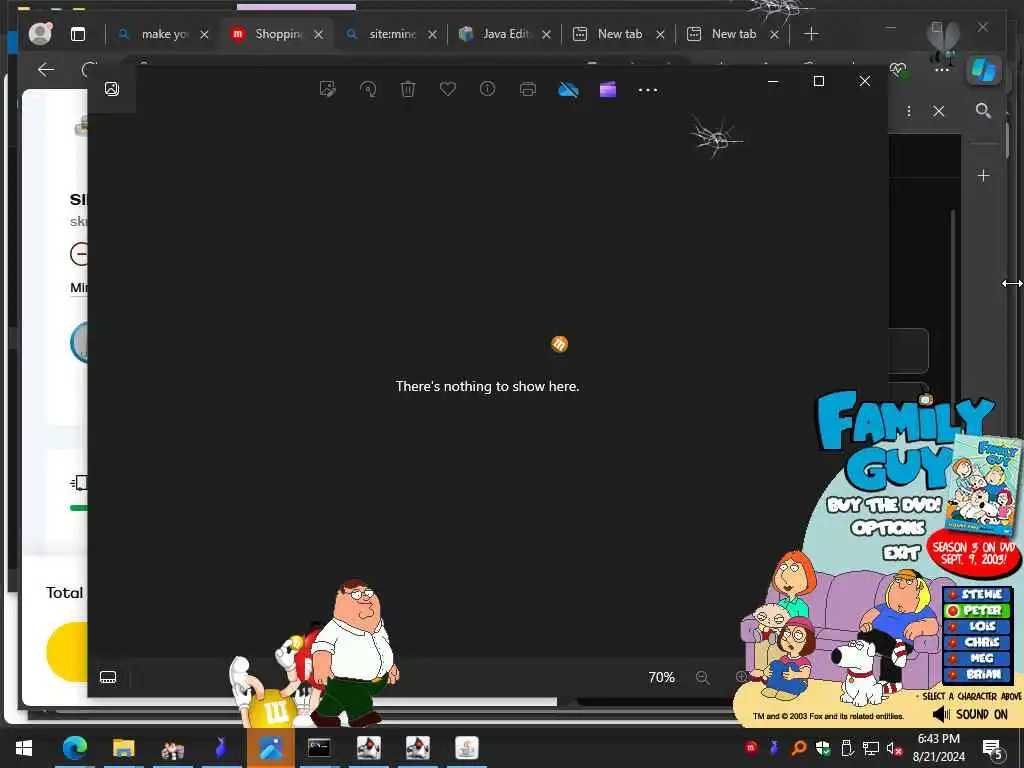Click the Edge sidebar search icon
This screenshot has height=768, width=1024.
coord(983,110)
